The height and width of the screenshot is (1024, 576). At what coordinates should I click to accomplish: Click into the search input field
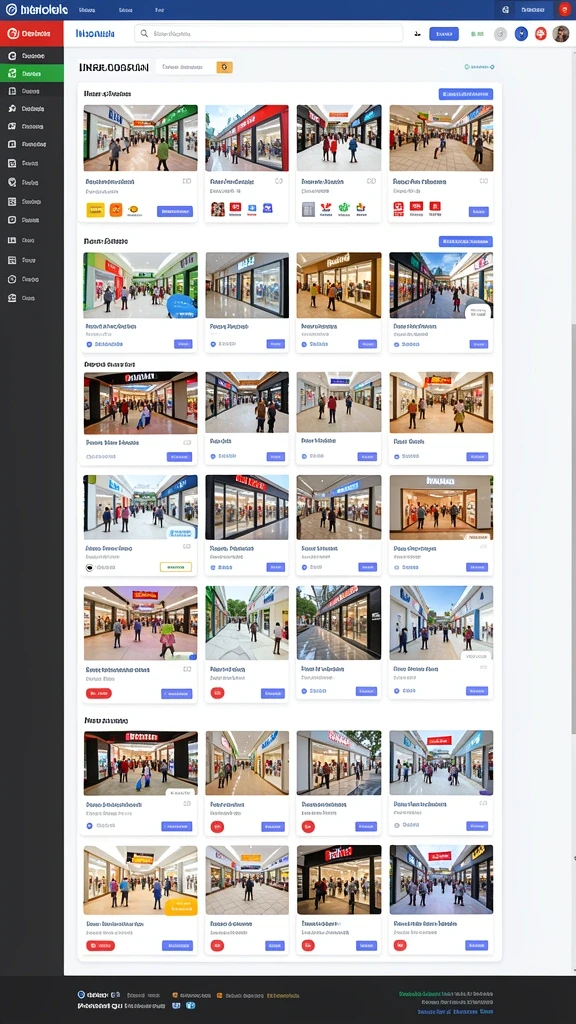coord(268,33)
